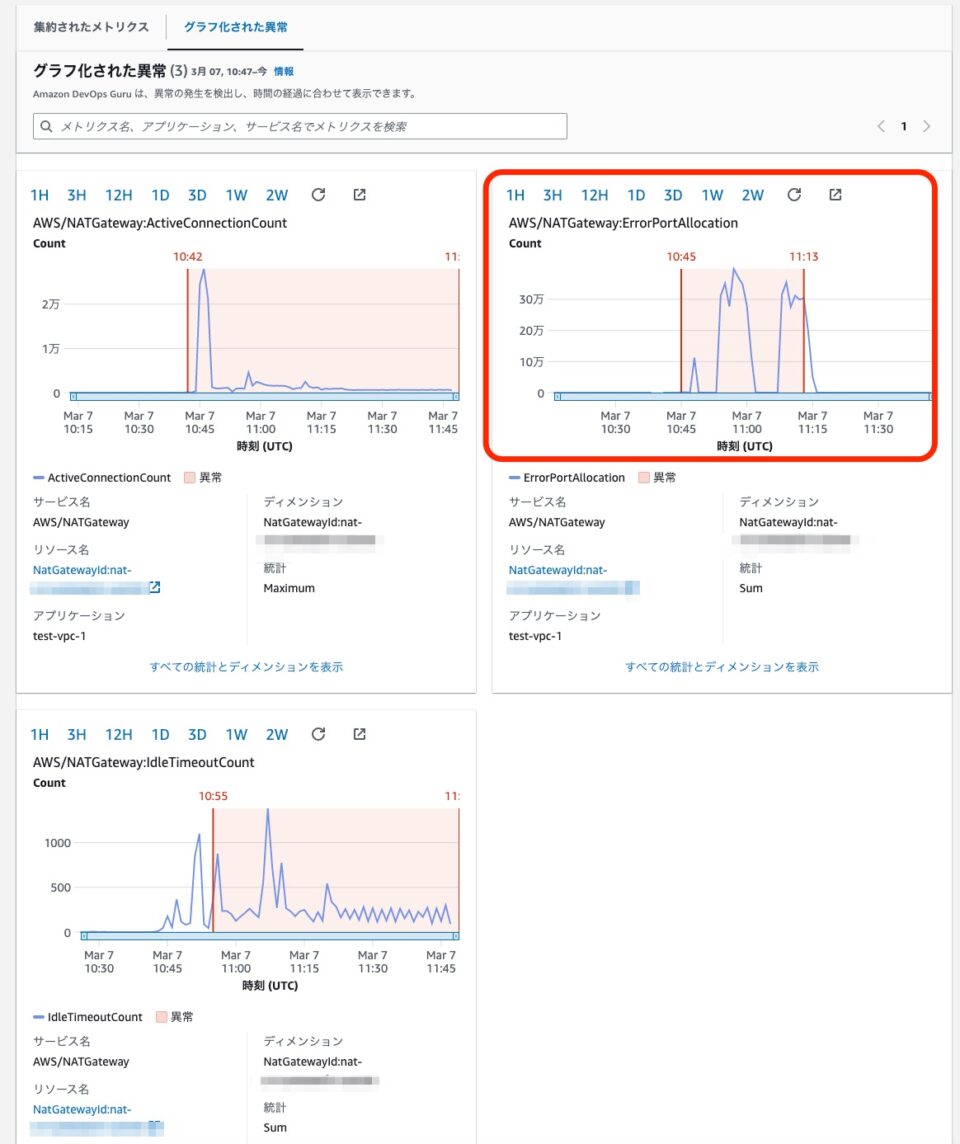Open ActiveConnectionCount graph in CloudWatch
Image resolution: width=960 pixels, height=1144 pixels.
359,195
